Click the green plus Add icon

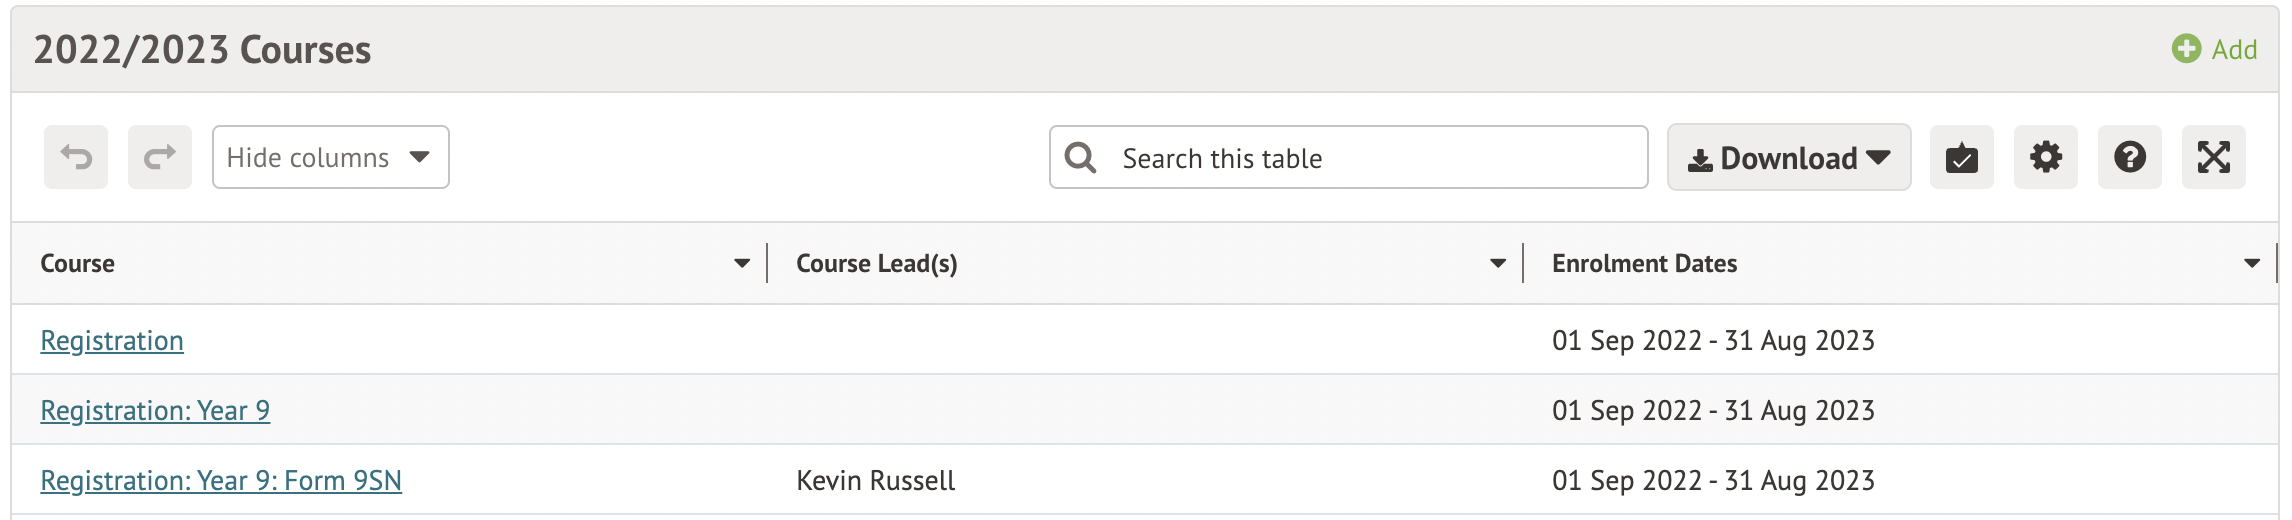[x=2187, y=49]
